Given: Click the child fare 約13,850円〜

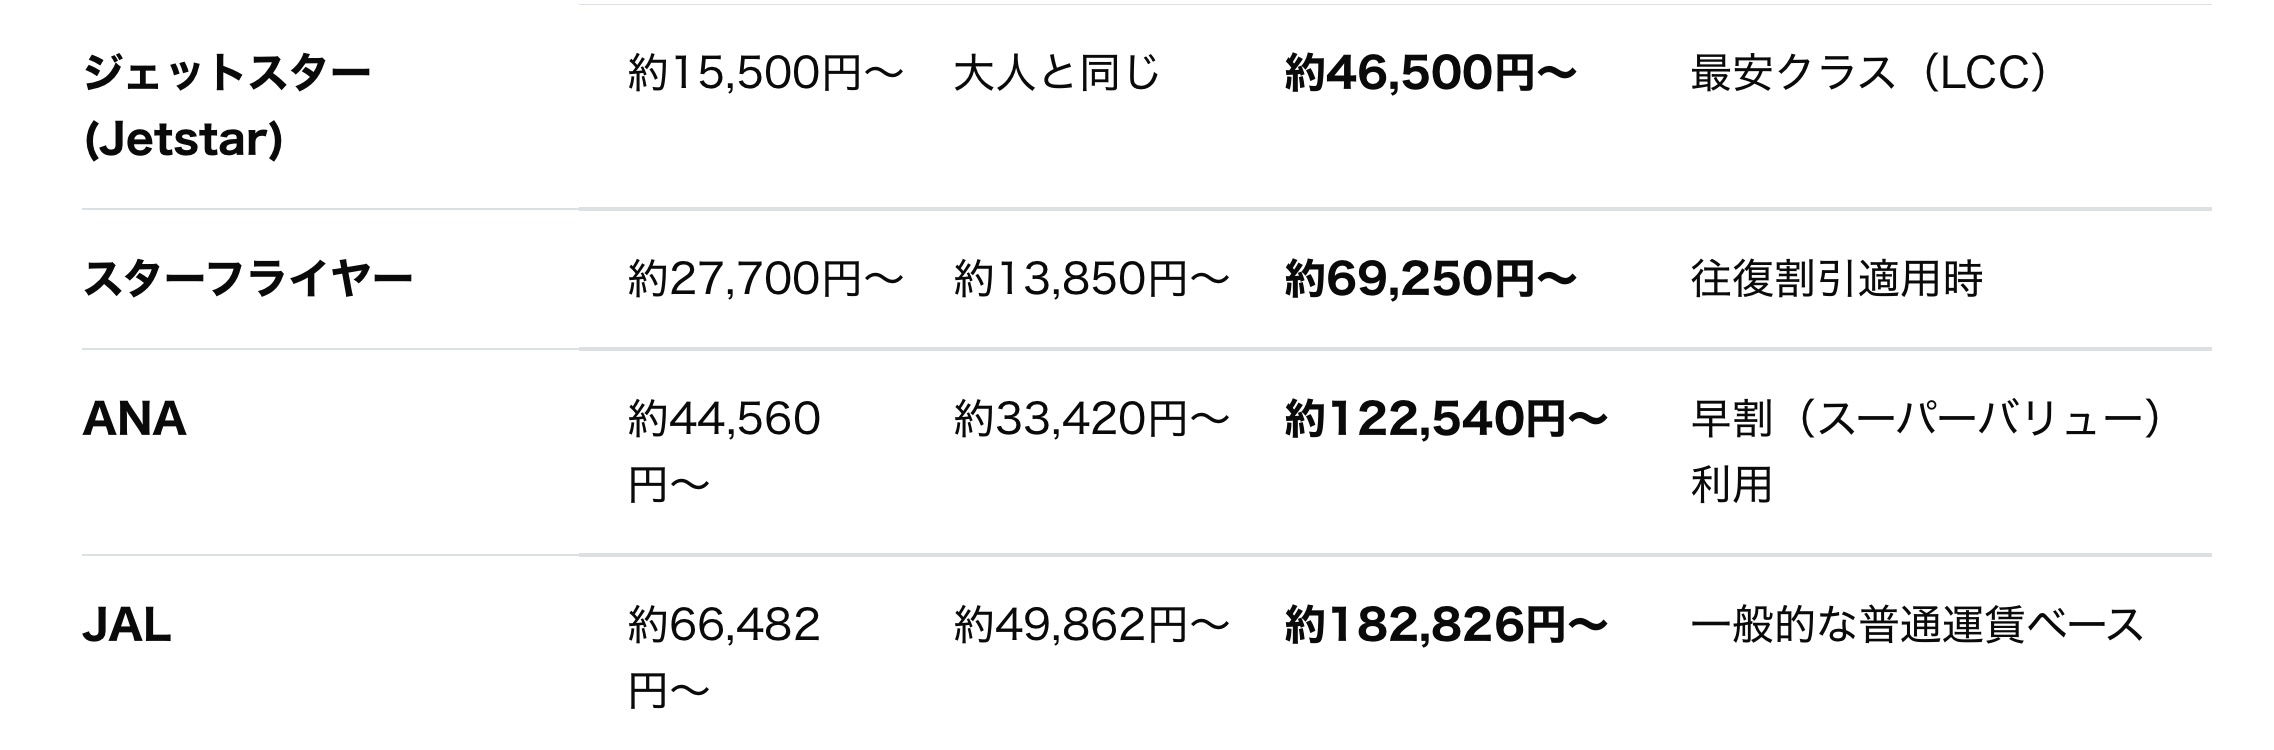Looking at the screenshot, I should (x=1090, y=279).
